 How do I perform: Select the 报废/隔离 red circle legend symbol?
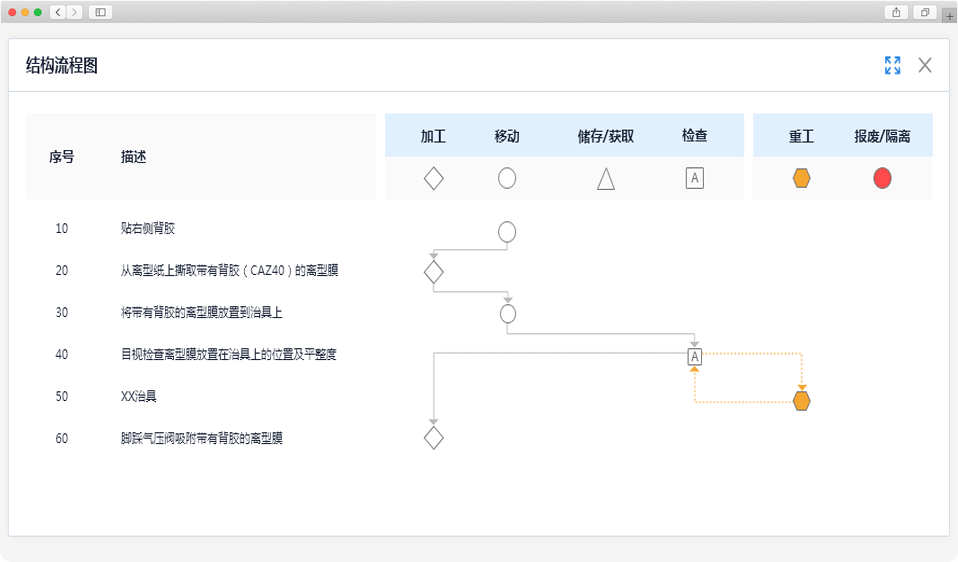click(882, 178)
